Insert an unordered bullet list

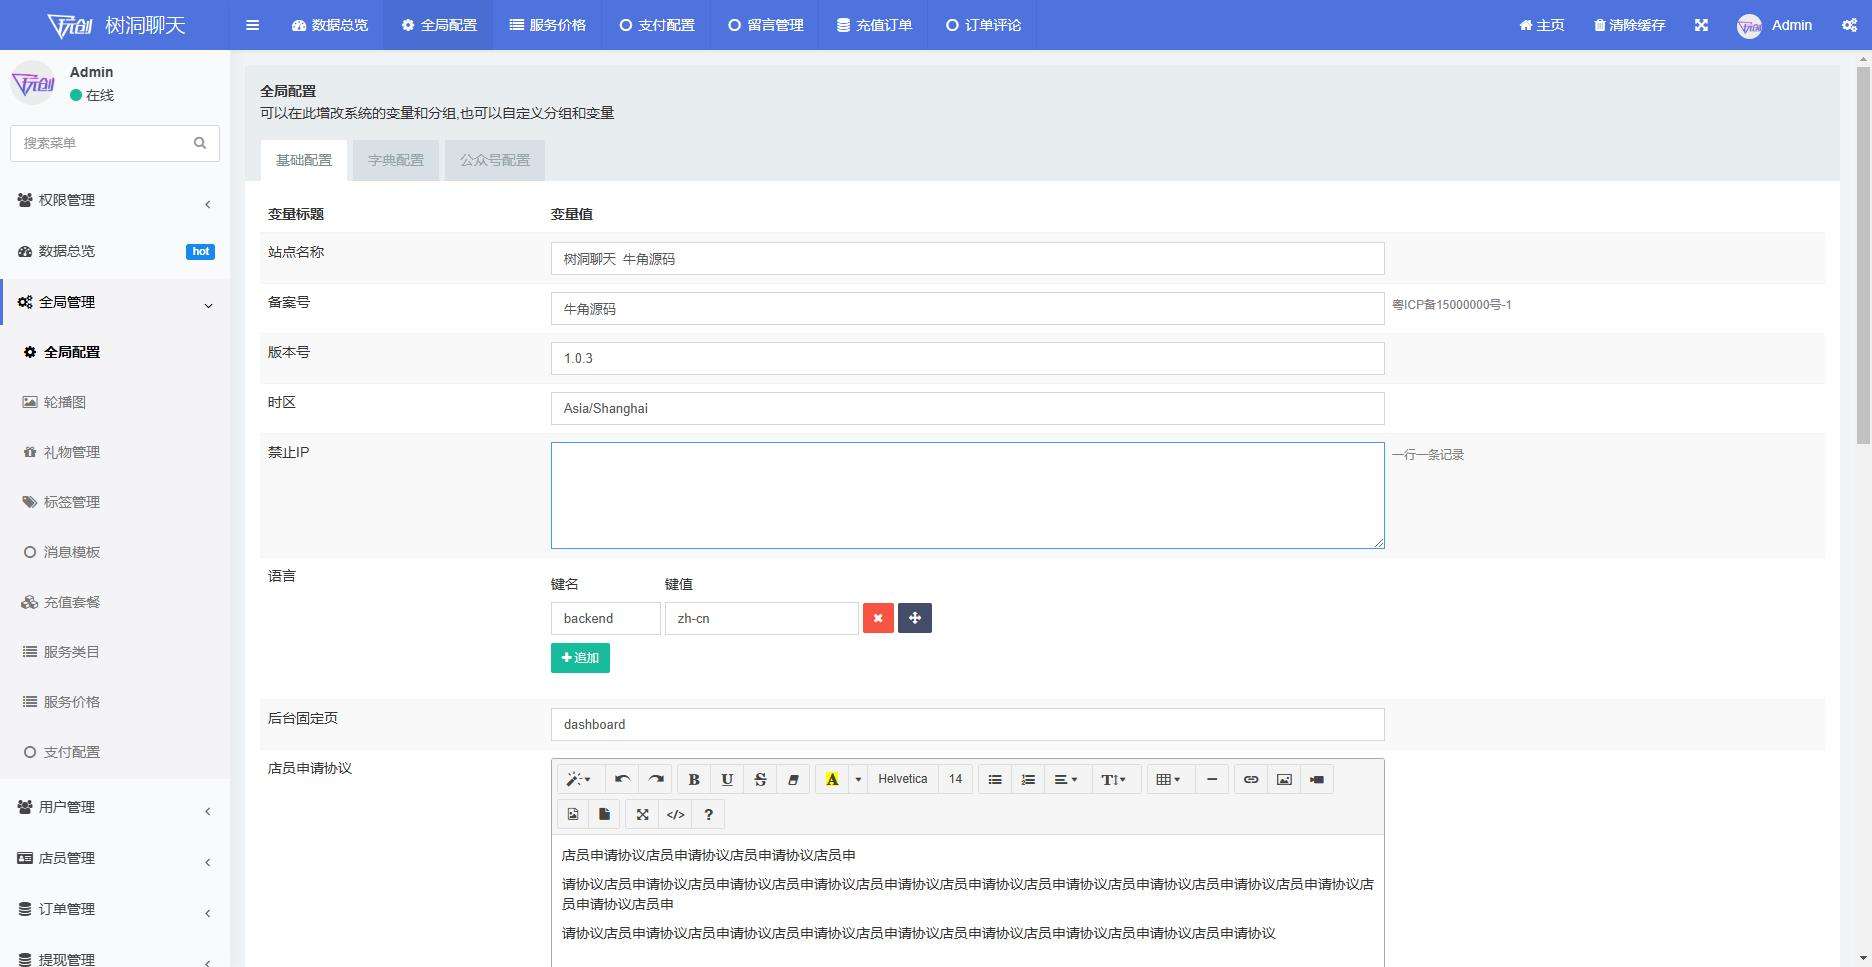[x=995, y=779]
